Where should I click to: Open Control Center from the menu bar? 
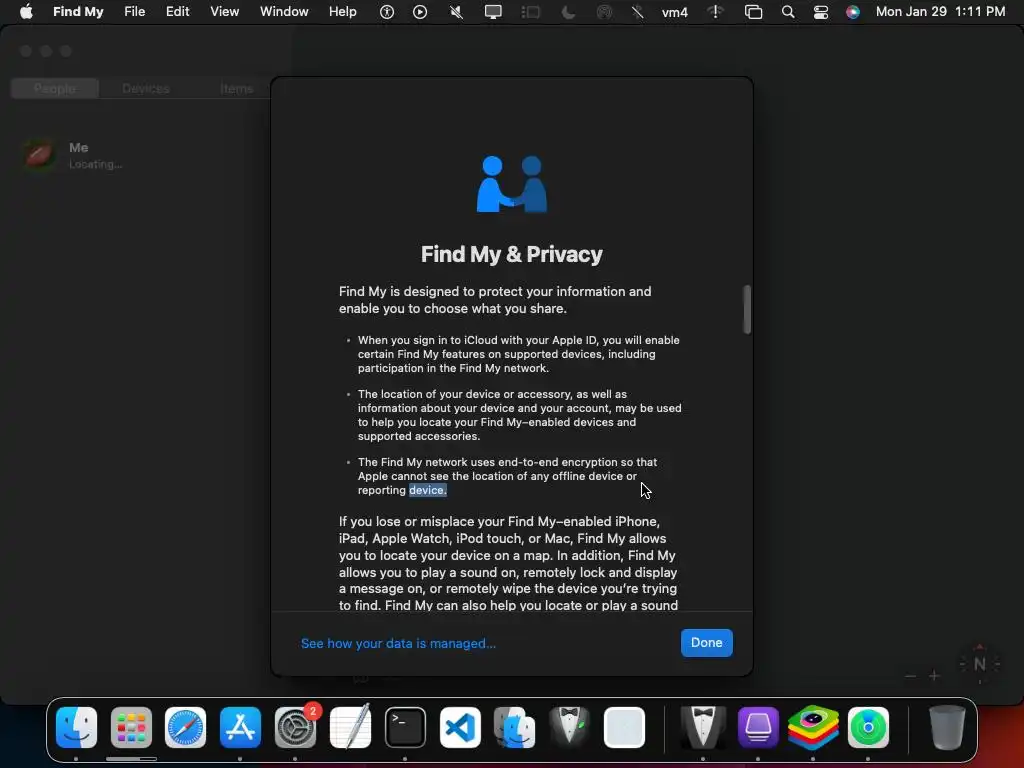click(821, 12)
